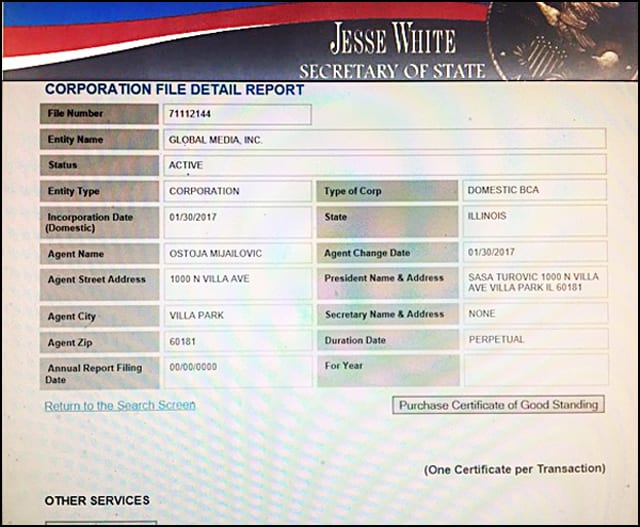Select agent city VILLA PARK value
Image resolution: width=640 pixels, height=527 pixels.
238,316
